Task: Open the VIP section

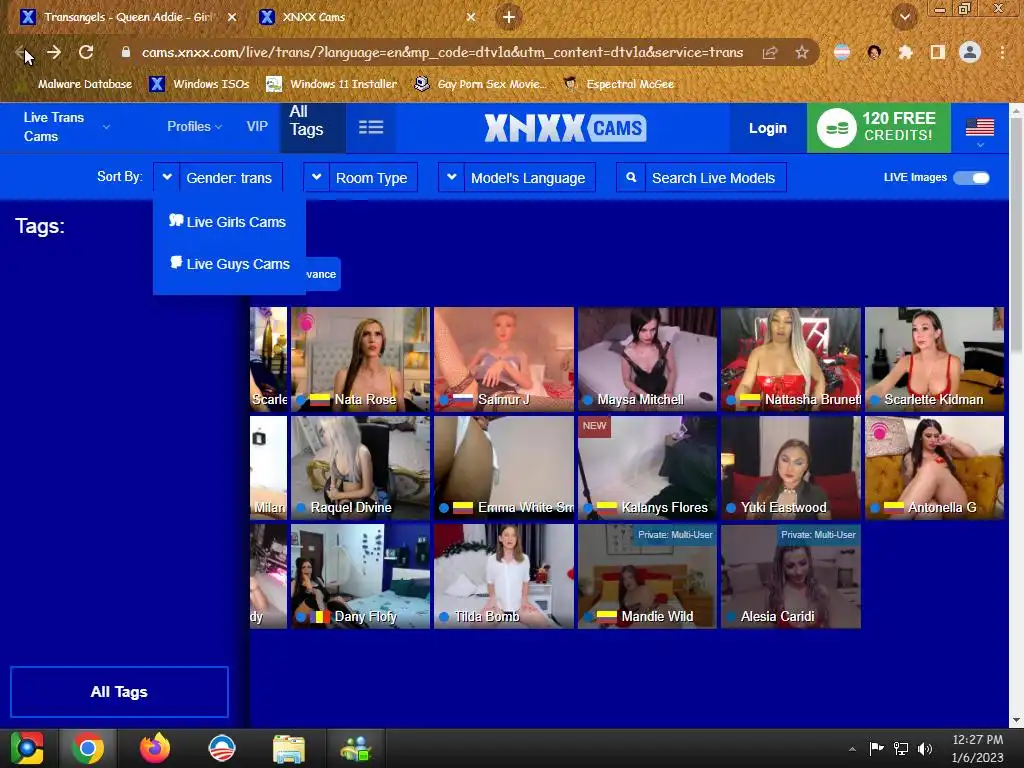Action: pyautogui.click(x=257, y=127)
